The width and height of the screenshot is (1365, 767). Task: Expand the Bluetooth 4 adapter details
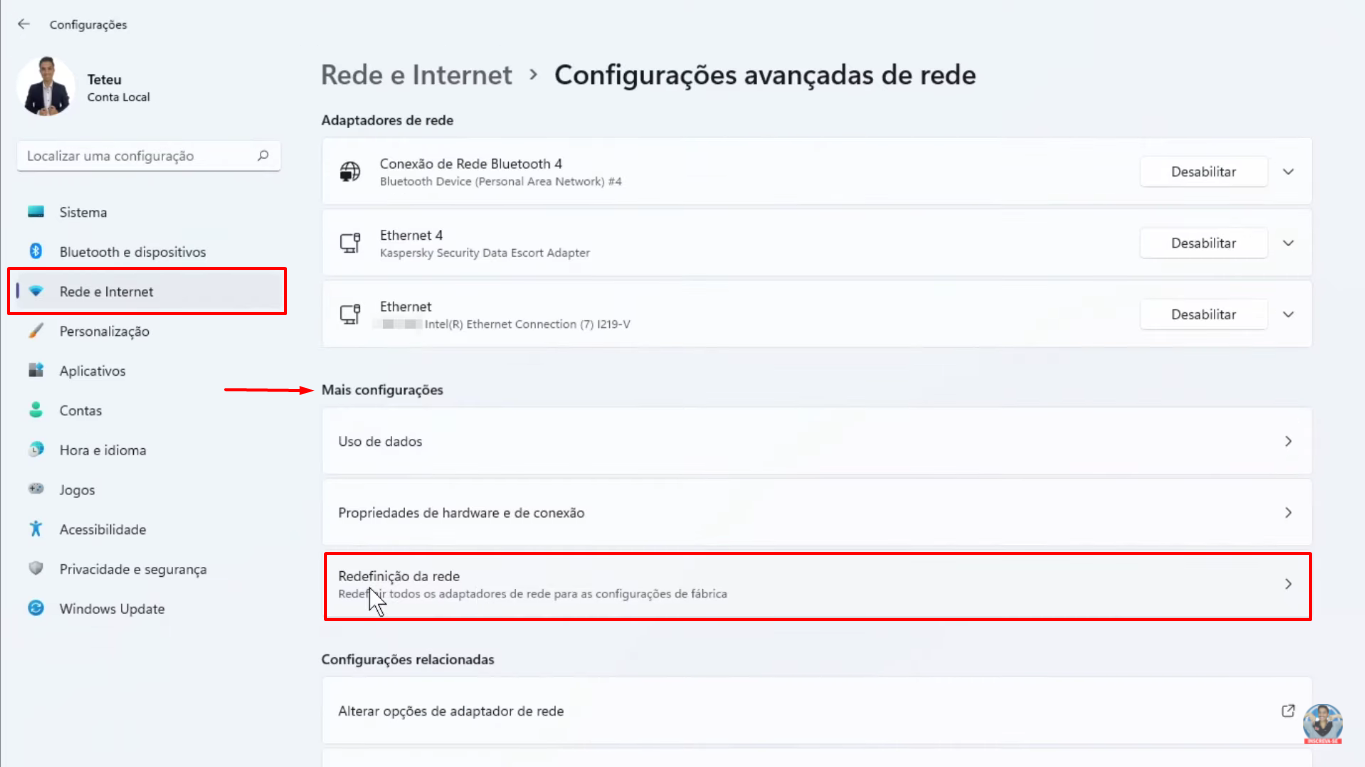pos(1288,172)
